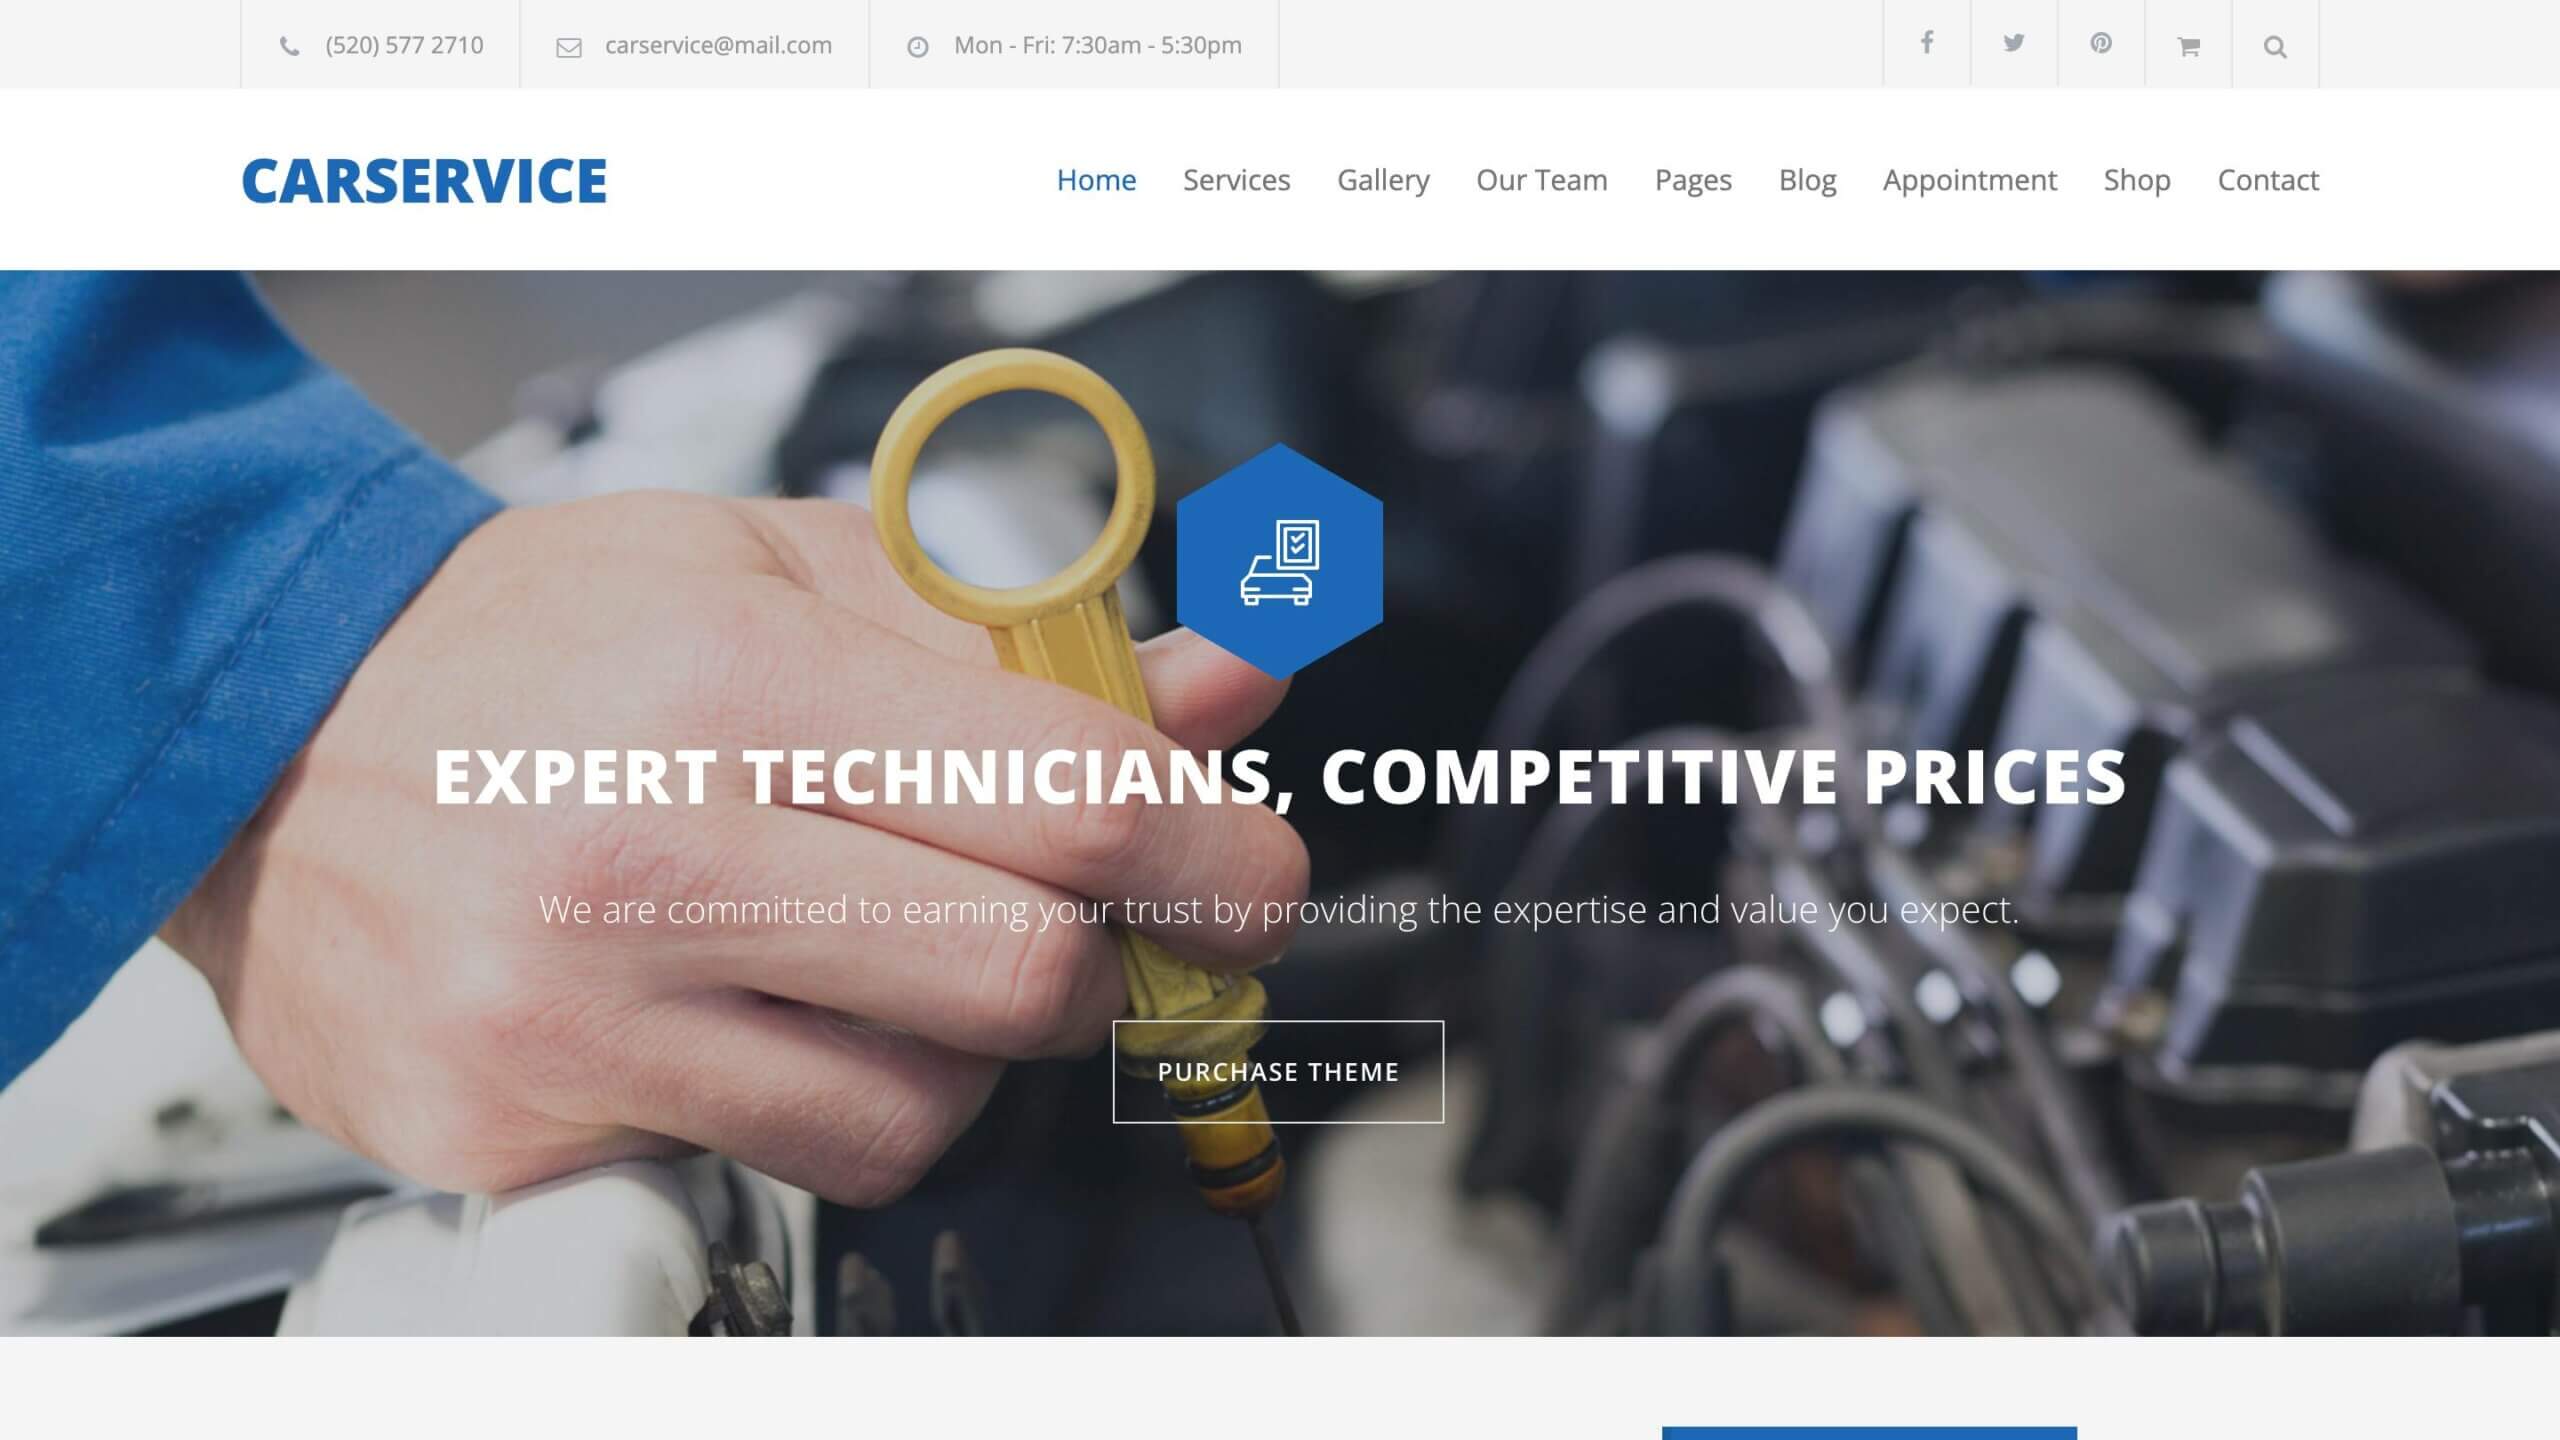Image resolution: width=2560 pixels, height=1440 pixels.
Task: Click the business hours clock icon
Action: click(x=916, y=46)
